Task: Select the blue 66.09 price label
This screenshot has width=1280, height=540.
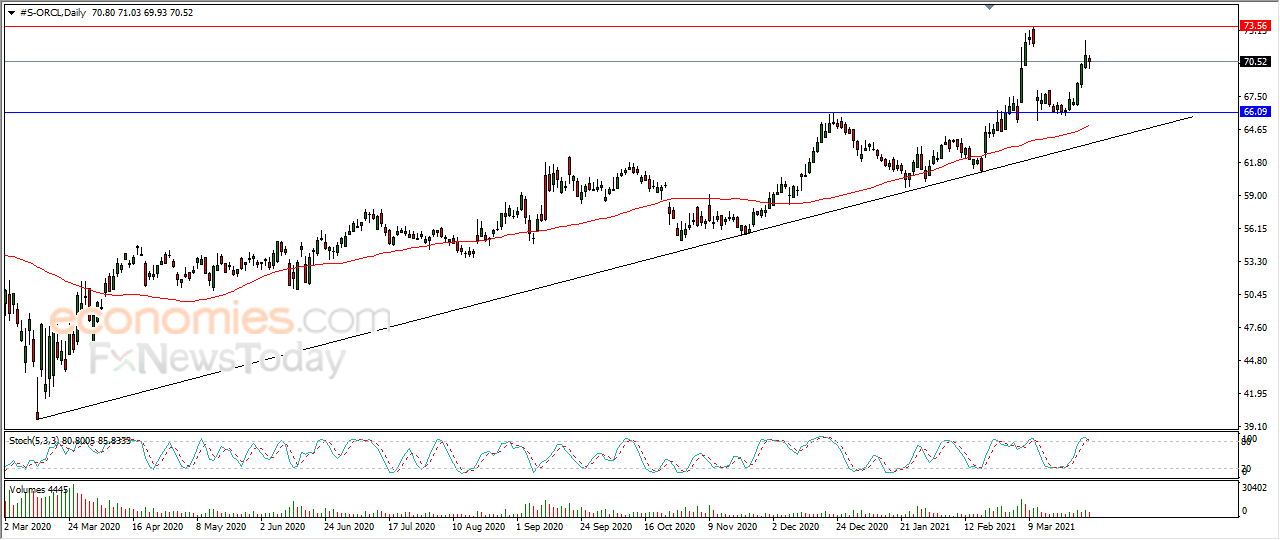Action: (x=1254, y=111)
